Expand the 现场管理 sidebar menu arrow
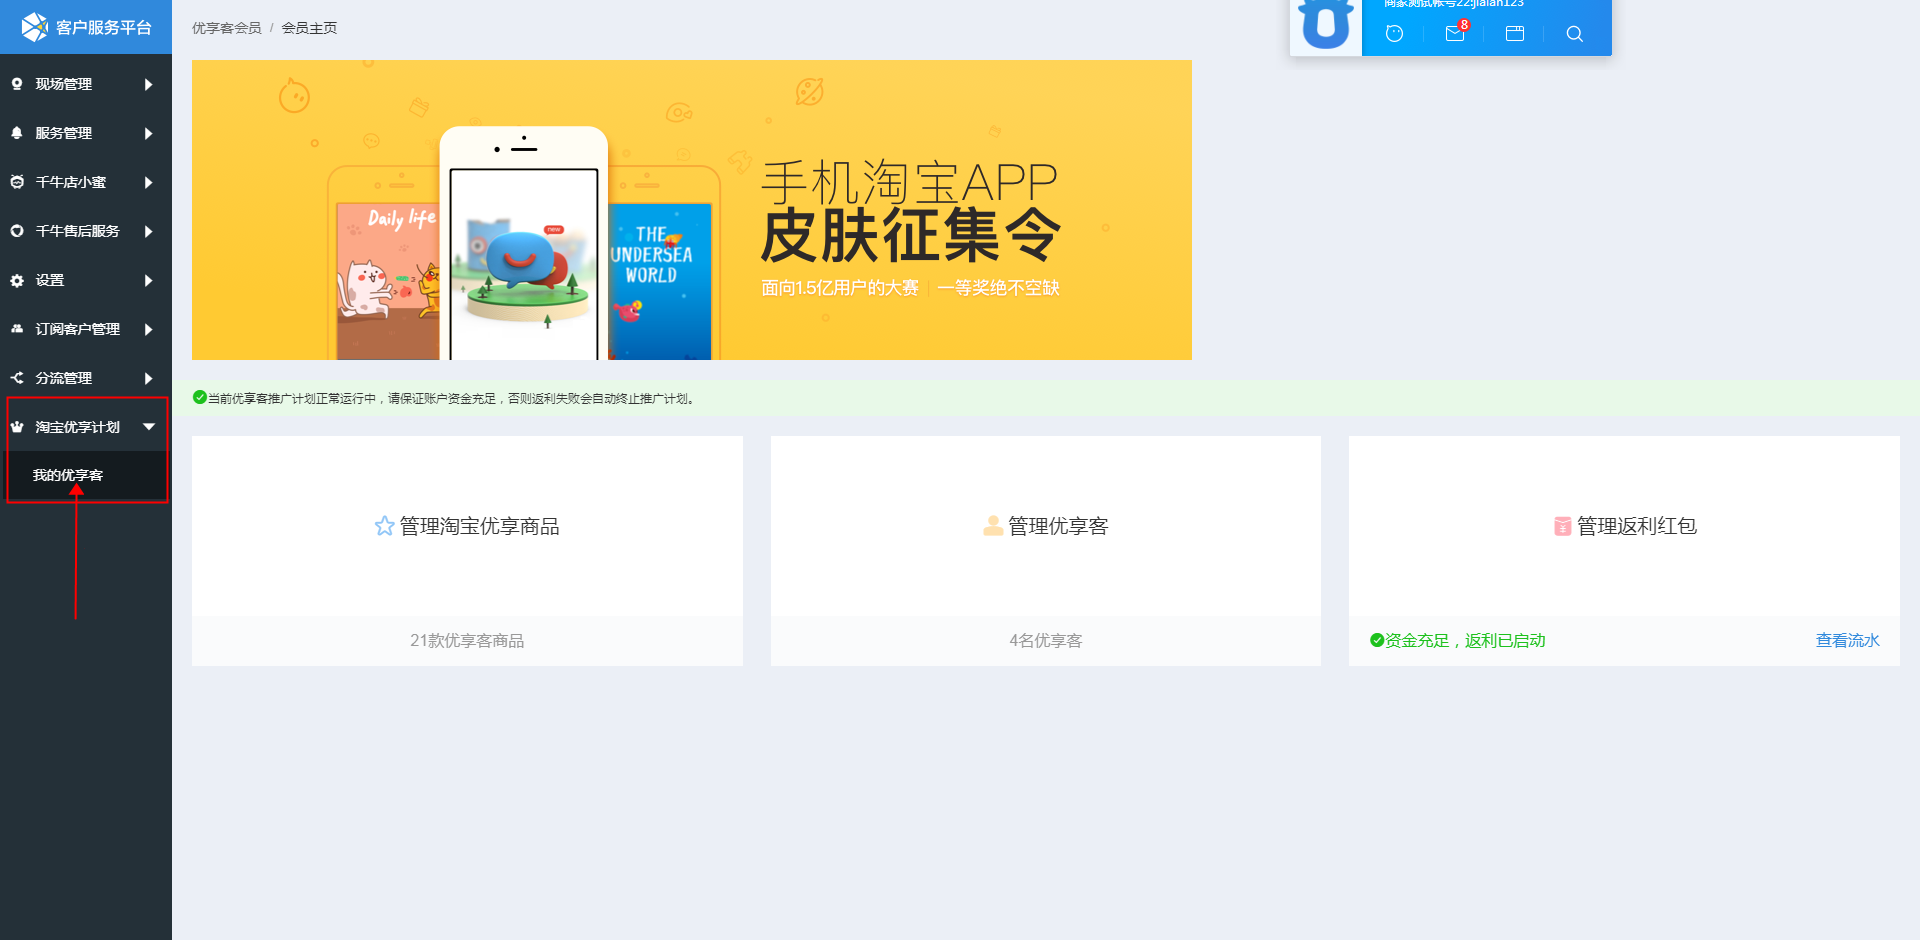Screen dimensions: 1920x940 148,84
